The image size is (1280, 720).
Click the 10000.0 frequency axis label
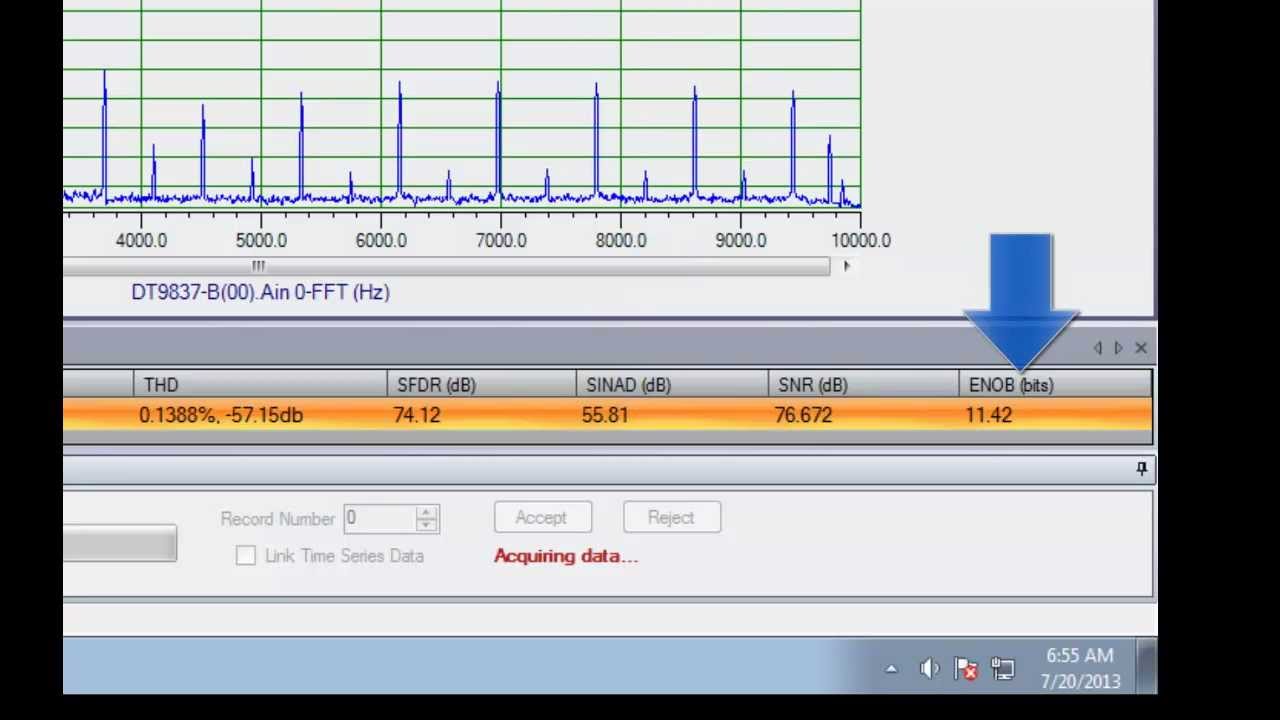(861, 240)
